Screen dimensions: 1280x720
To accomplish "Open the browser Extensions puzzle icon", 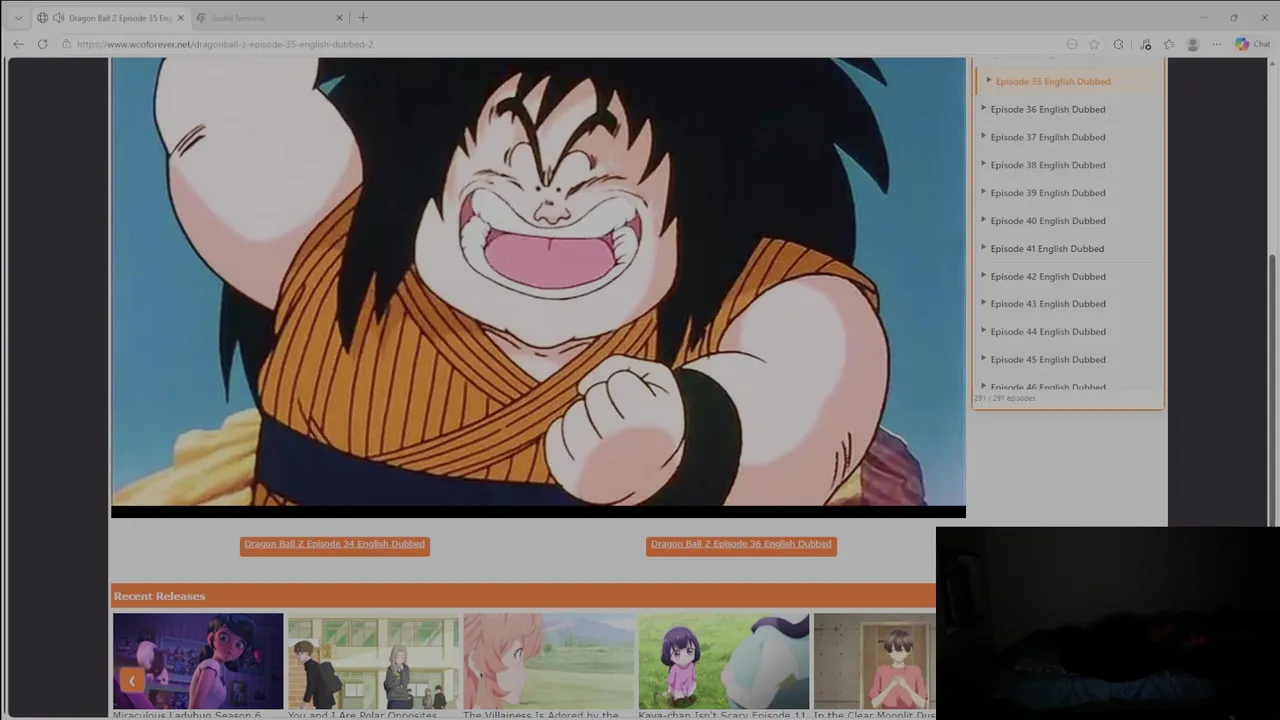I will pos(1118,44).
